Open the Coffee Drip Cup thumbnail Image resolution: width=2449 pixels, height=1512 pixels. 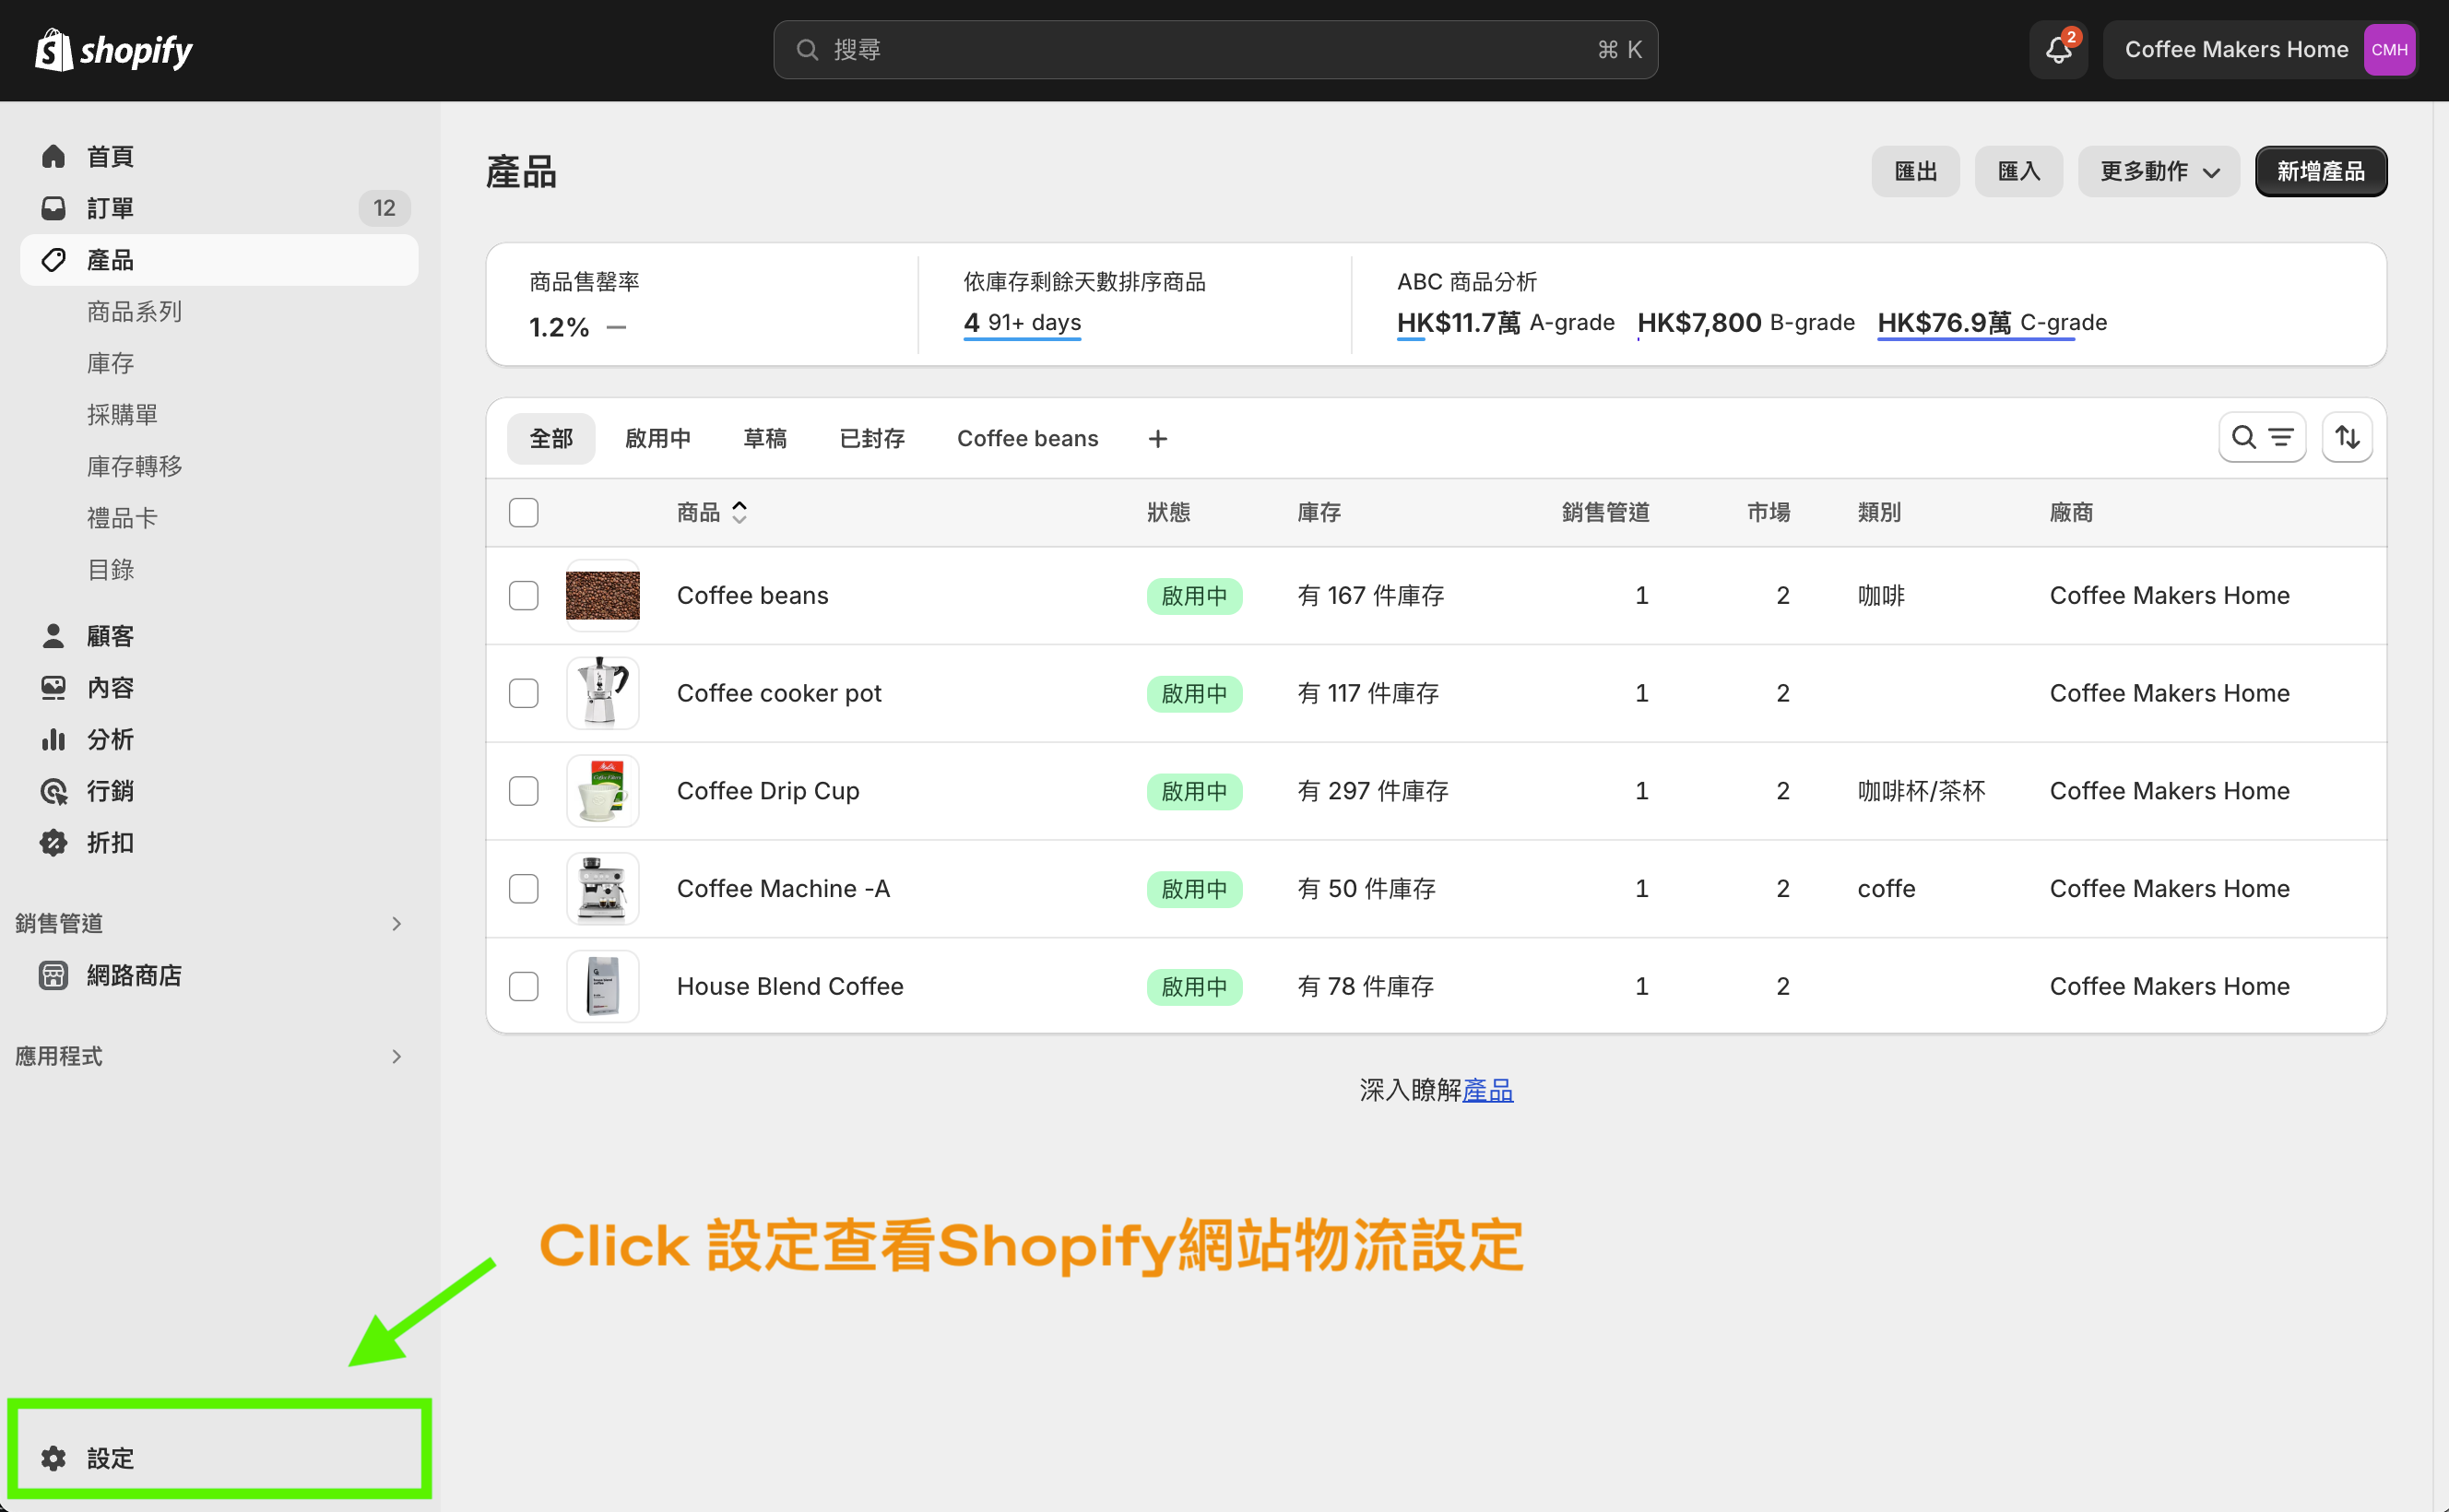click(x=603, y=791)
